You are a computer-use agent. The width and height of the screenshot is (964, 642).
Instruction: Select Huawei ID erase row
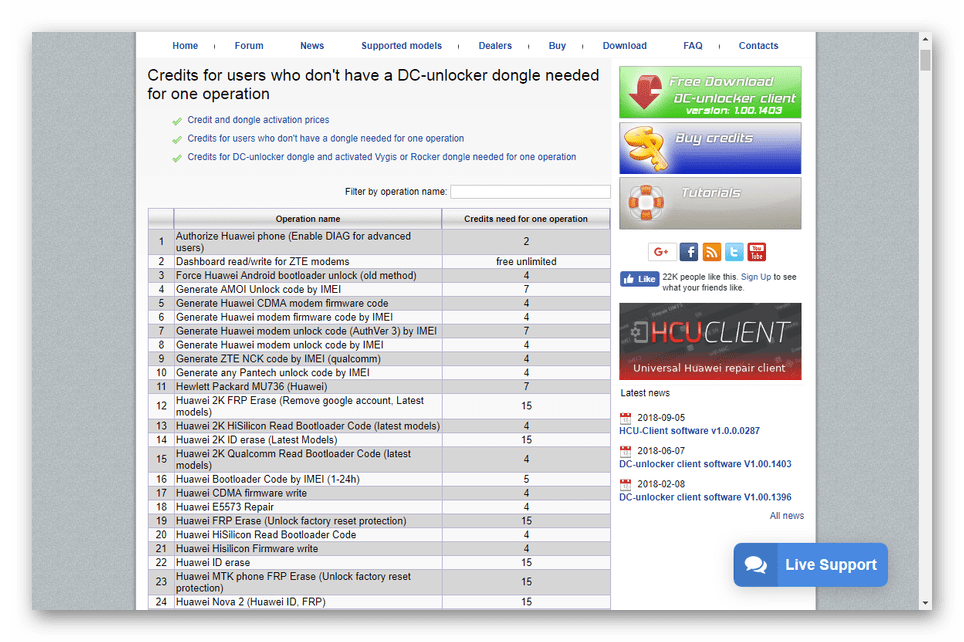379,563
